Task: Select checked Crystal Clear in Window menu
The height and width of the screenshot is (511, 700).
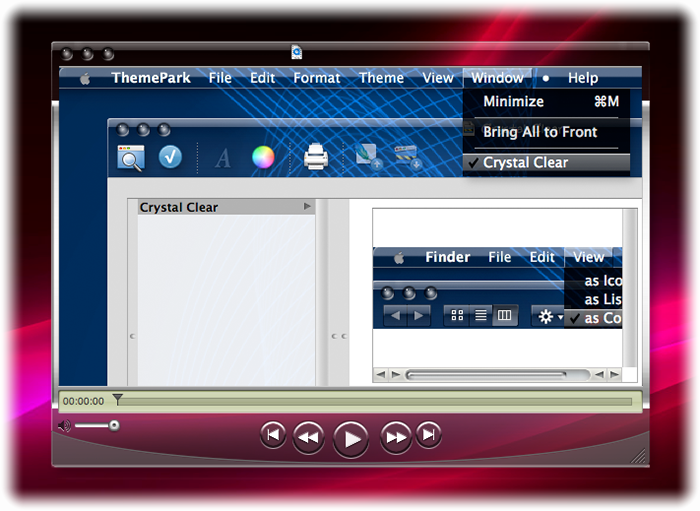Action: 546,162
